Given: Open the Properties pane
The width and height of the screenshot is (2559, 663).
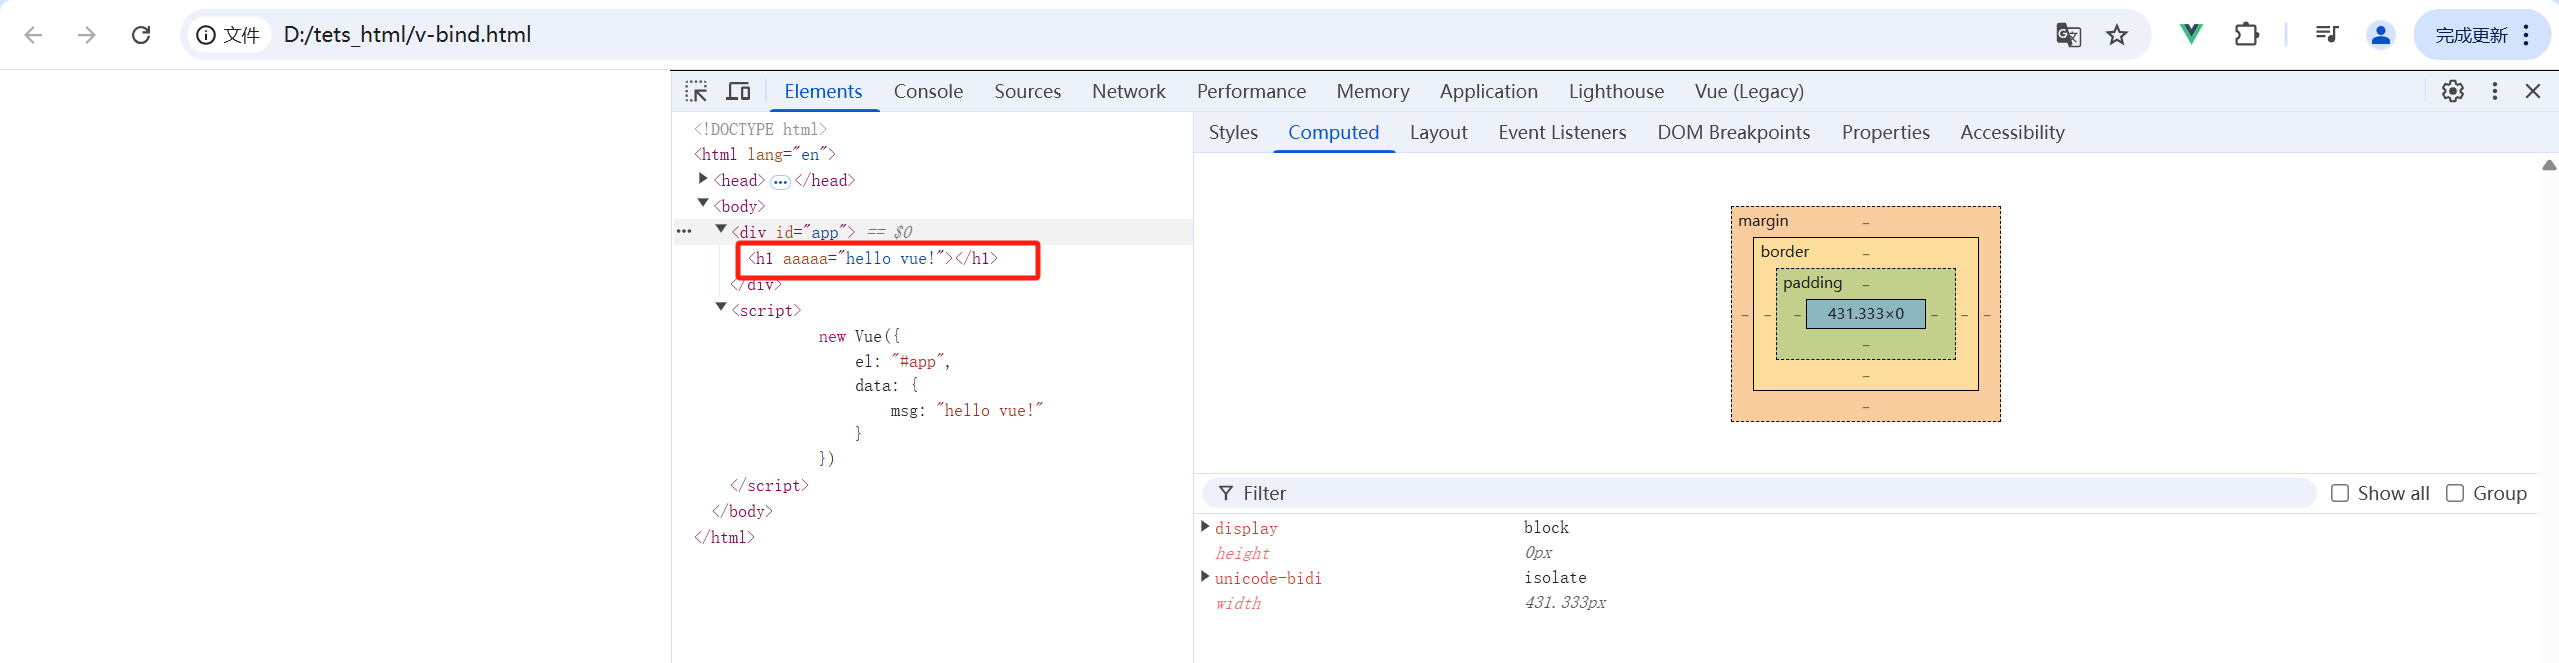Looking at the screenshot, I should point(1885,132).
